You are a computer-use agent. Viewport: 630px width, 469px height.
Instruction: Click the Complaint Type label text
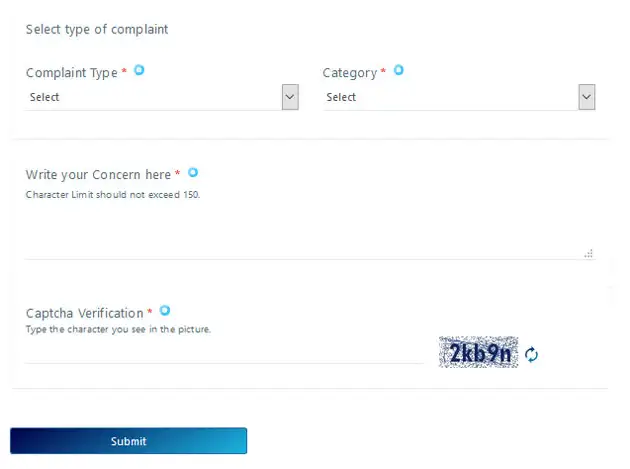click(71, 73)
